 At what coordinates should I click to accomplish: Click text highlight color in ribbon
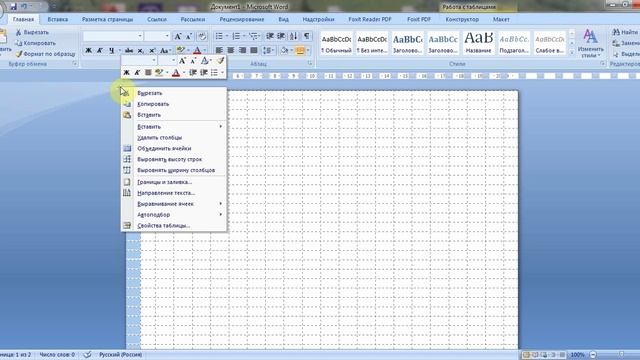(x=181, y=51)
